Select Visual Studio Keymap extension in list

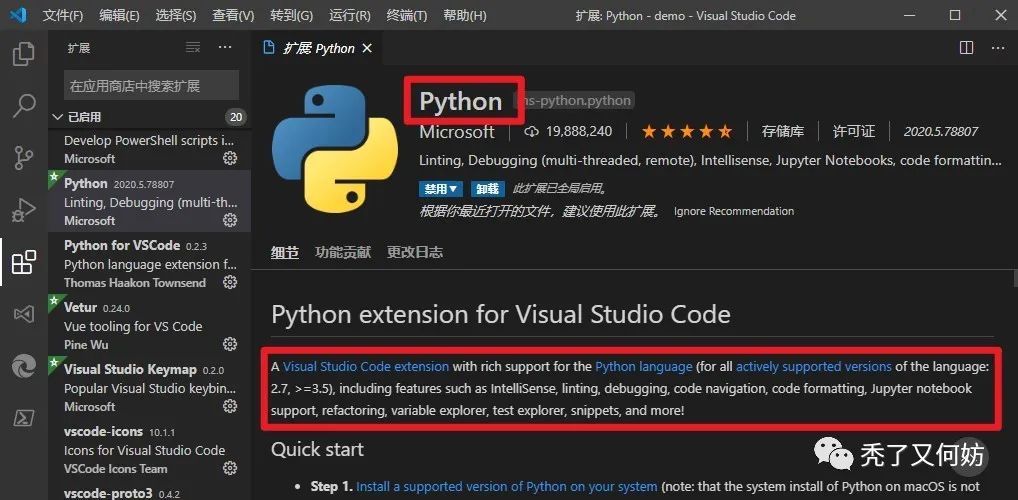click(x=149, y=388)
